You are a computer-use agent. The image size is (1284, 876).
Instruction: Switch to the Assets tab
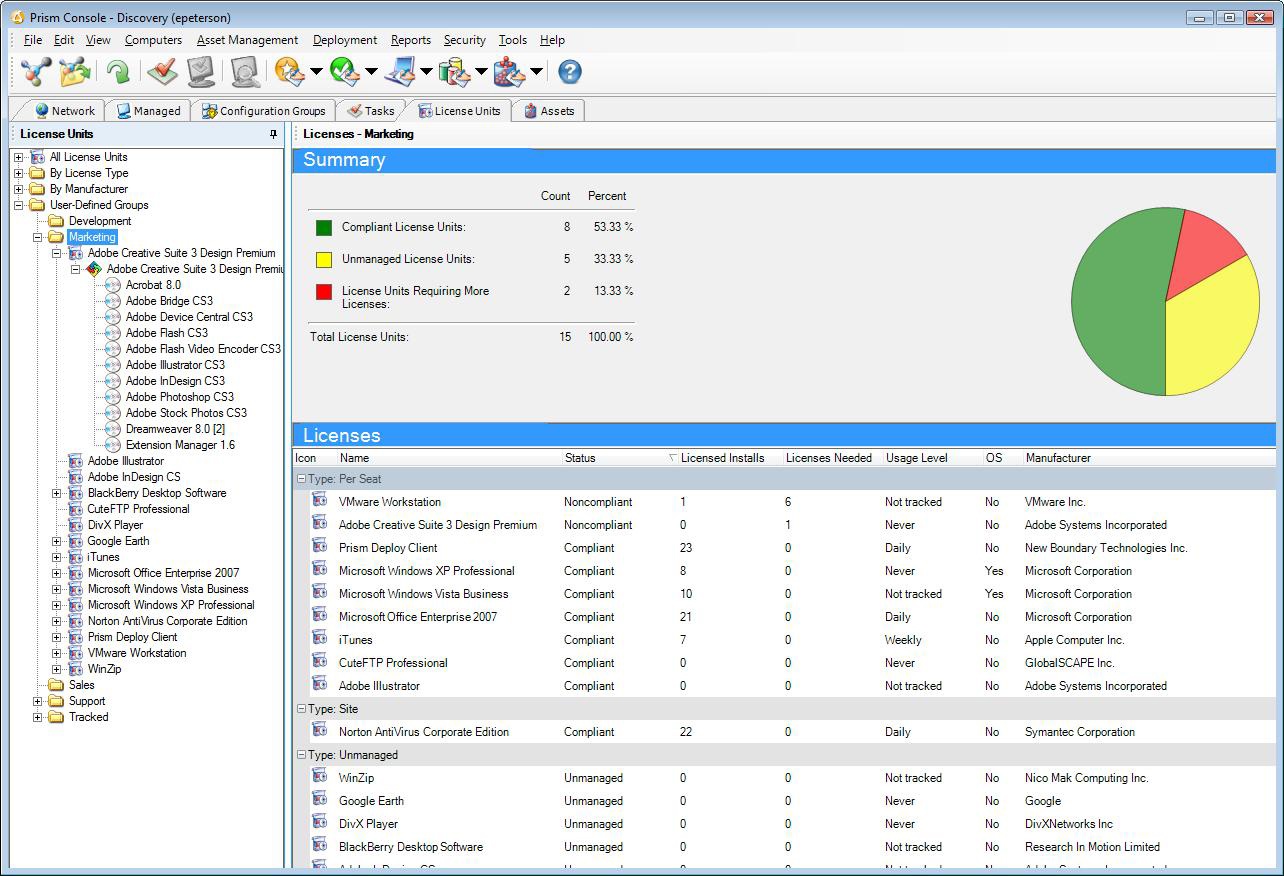coord(548,111)
